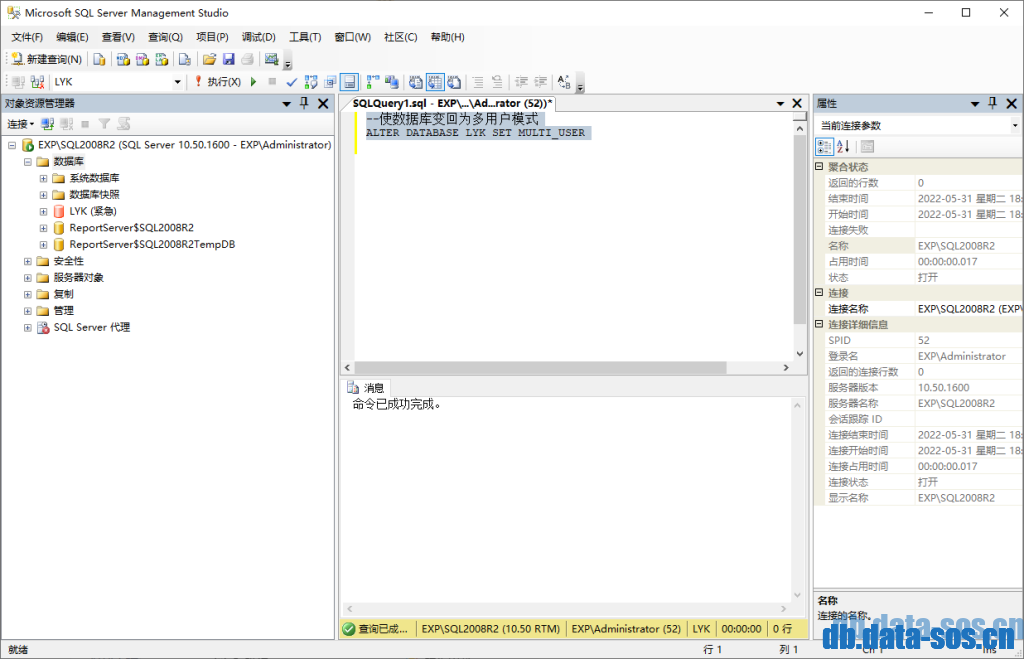The image size is (1024, 659).
Task: Expand the 系统数据库 folder
Action: [43, 178]
